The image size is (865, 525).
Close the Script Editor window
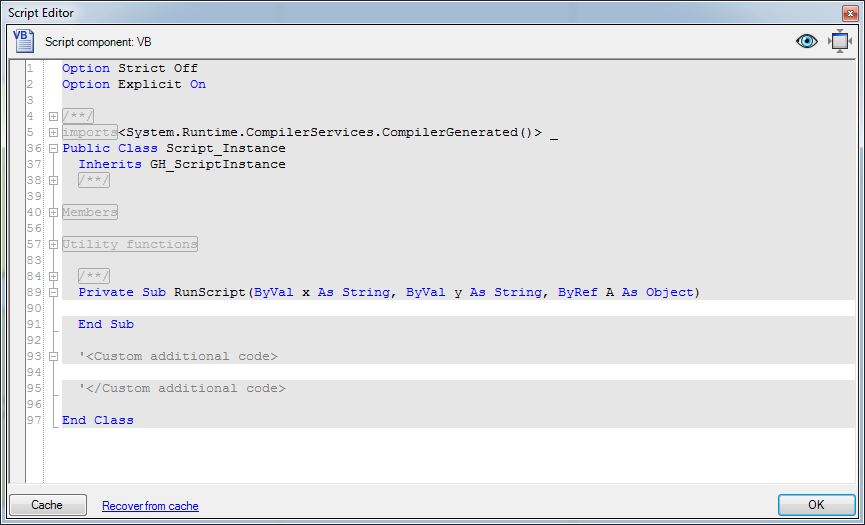click(848, 13)
